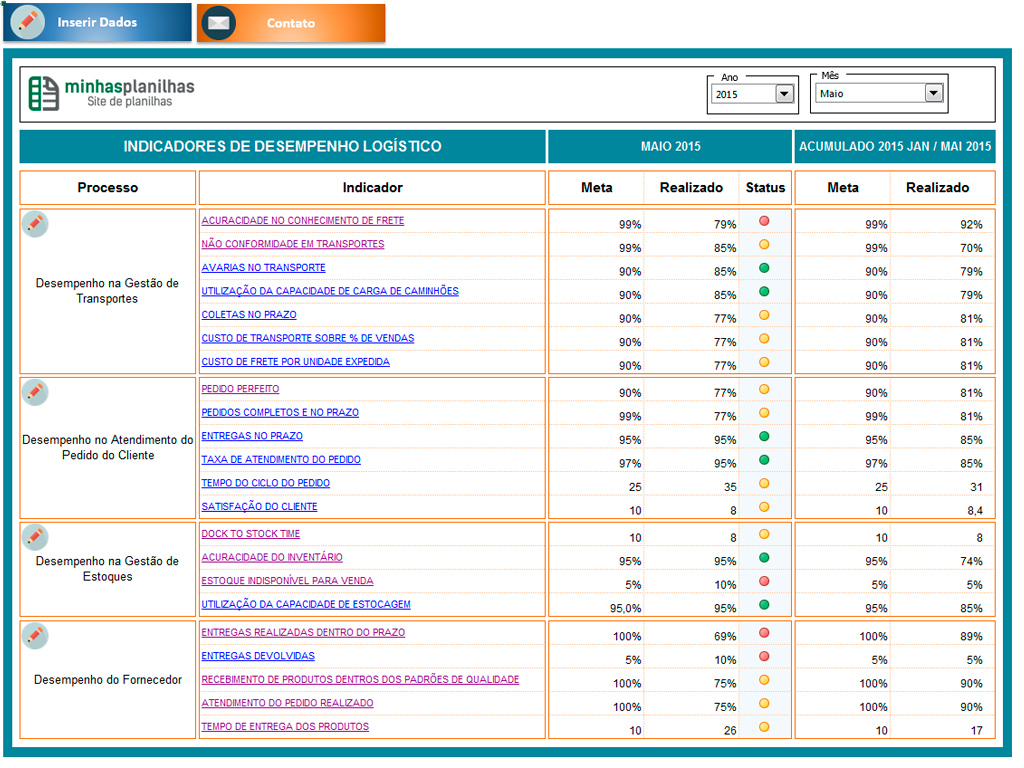Open the Mês dropdown arrow
Screen dimensions: 1024x768
934,93
